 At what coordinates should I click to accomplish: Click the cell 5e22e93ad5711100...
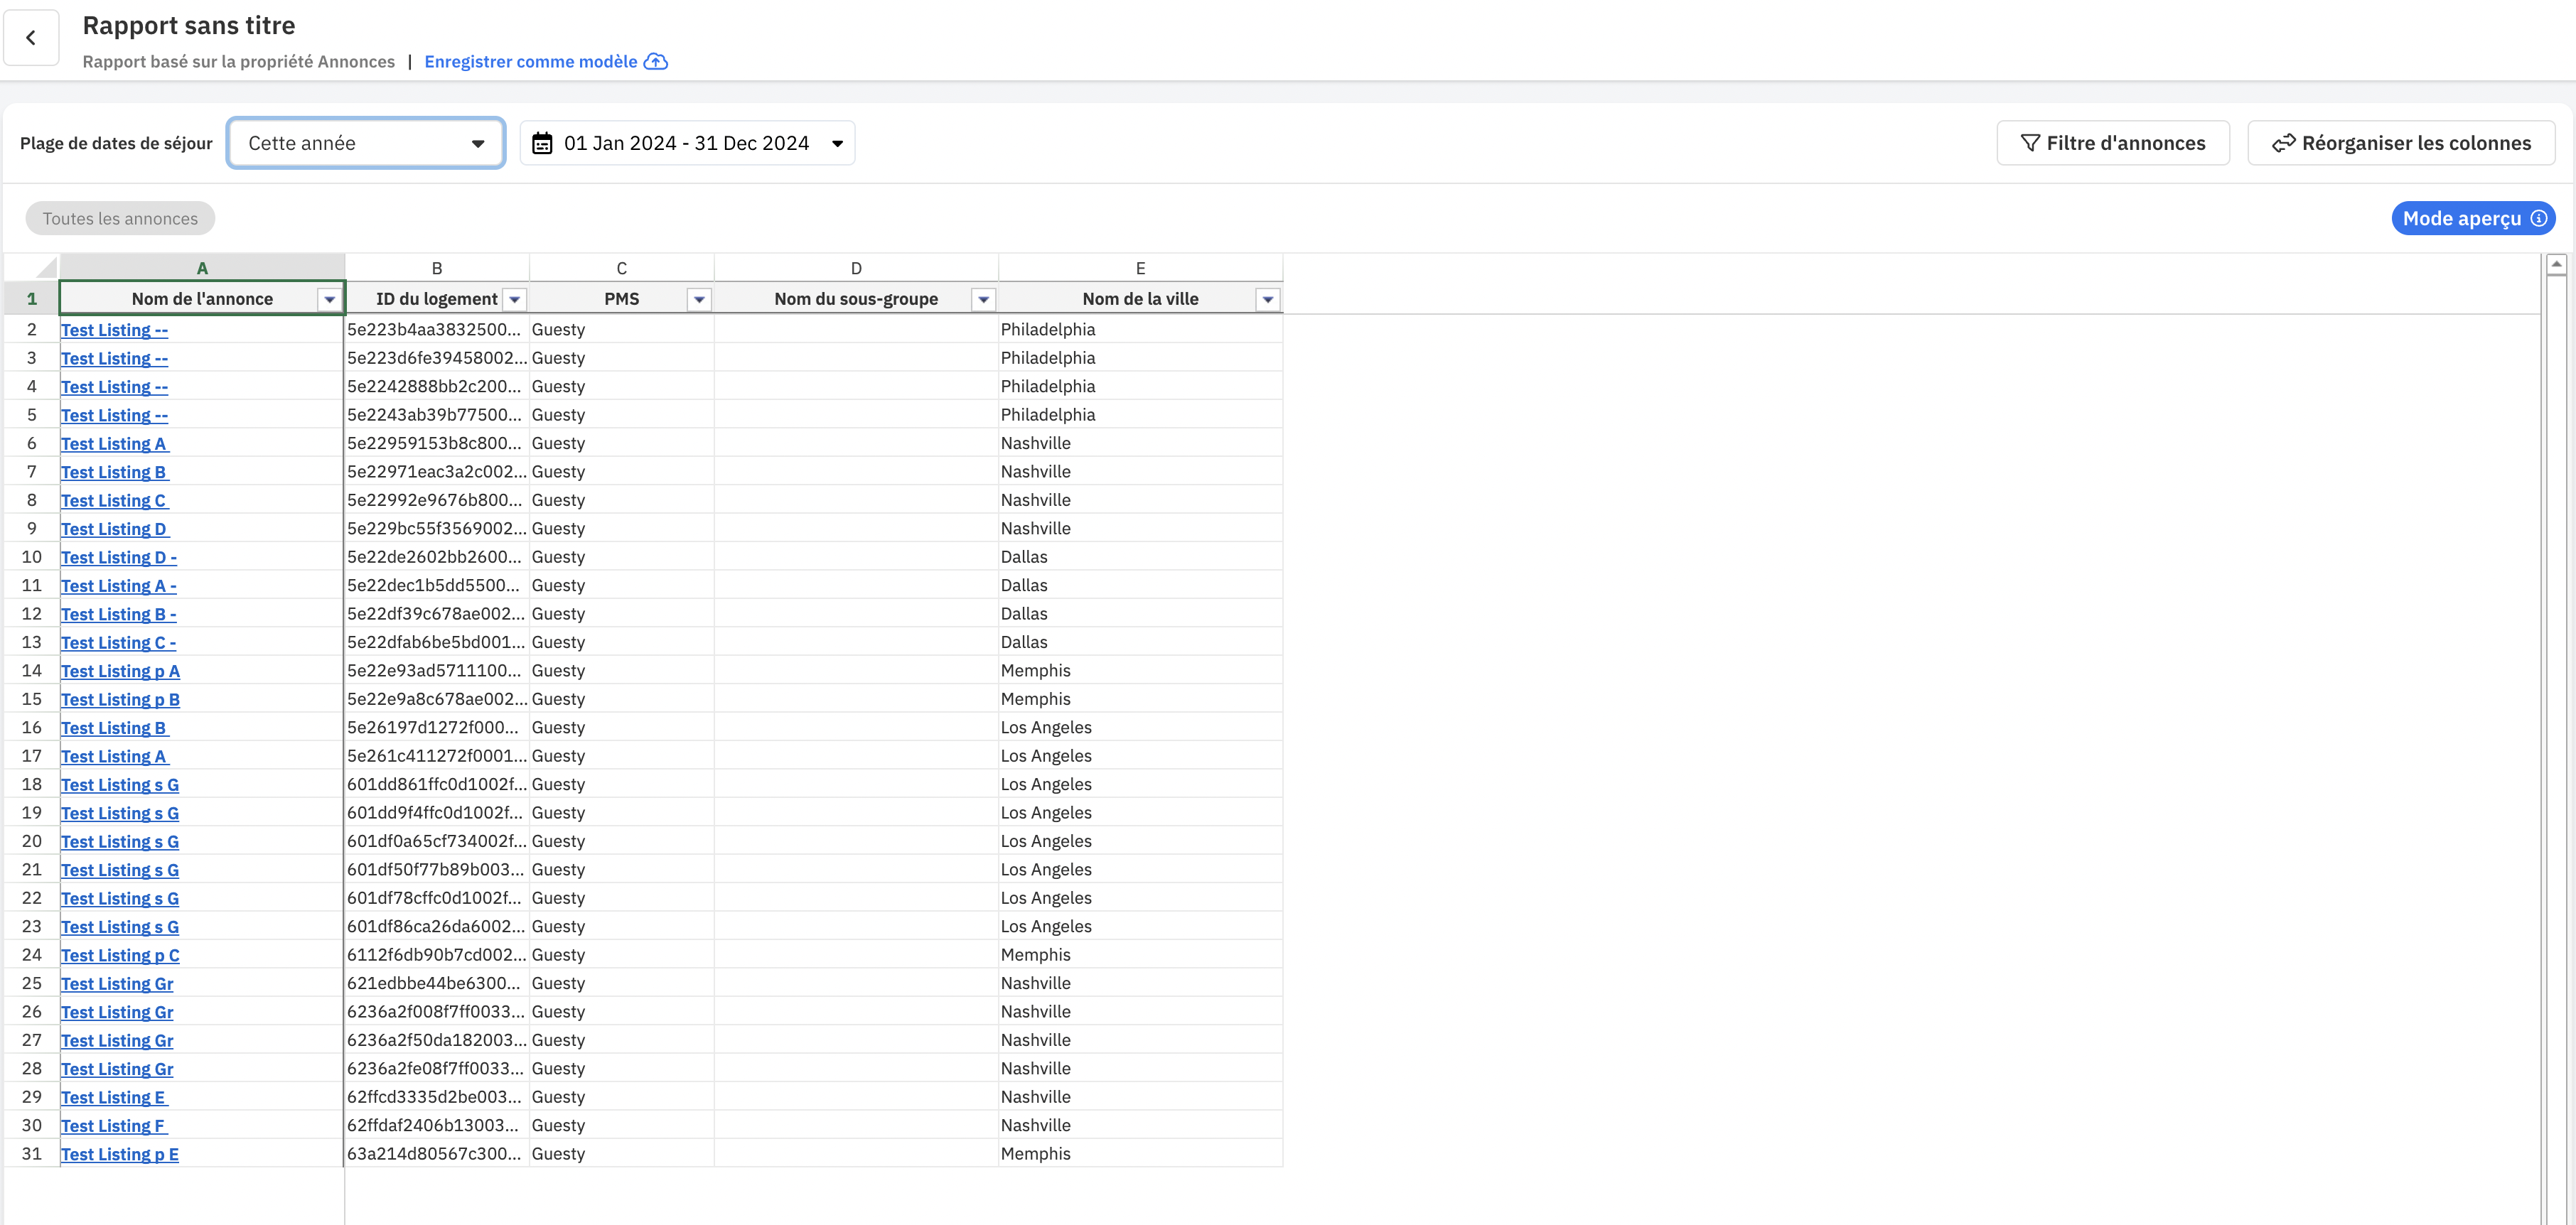point(437,671)
